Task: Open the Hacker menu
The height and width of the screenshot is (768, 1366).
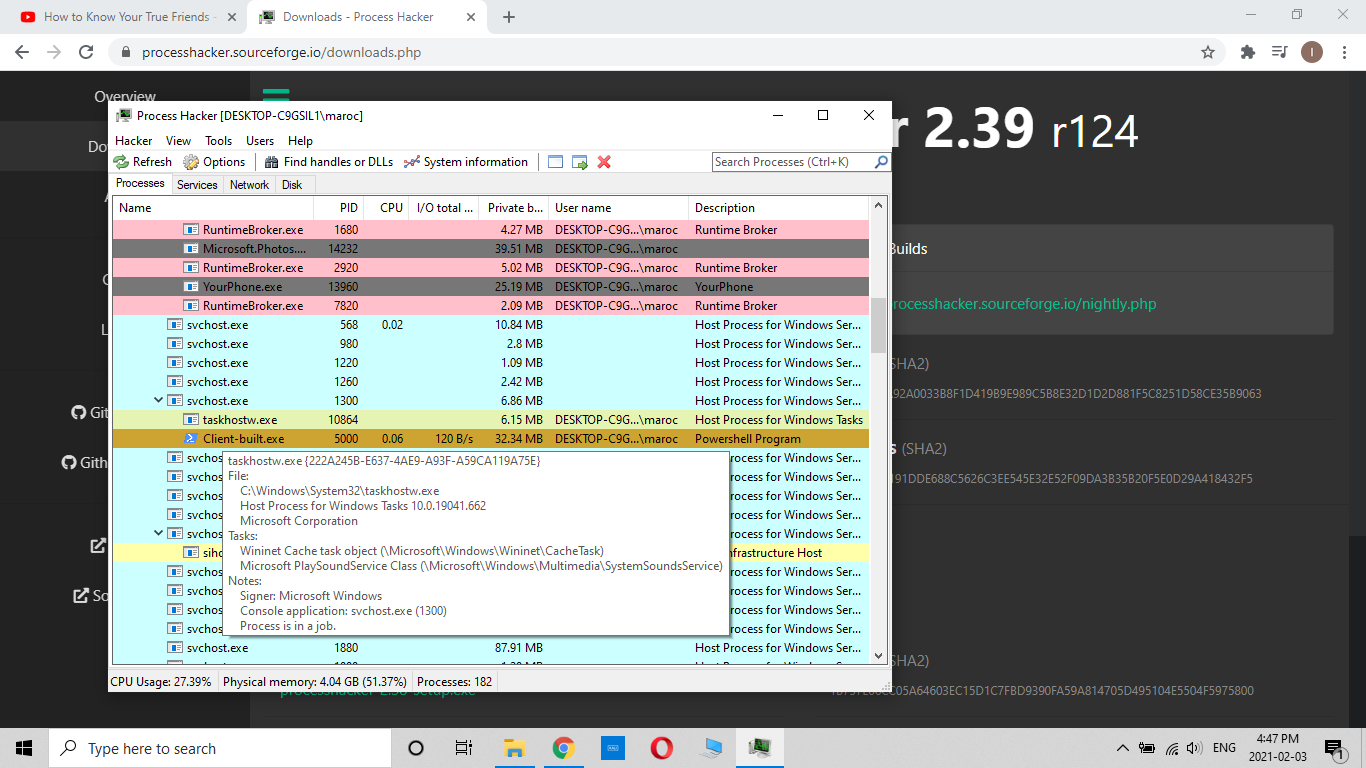Action: [x=134, y=141]
